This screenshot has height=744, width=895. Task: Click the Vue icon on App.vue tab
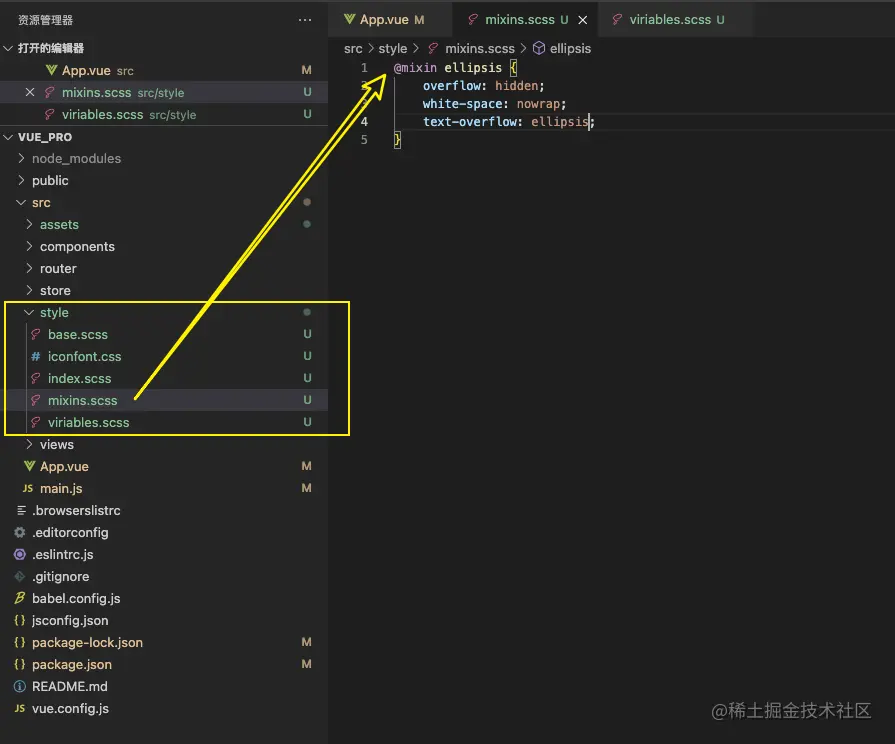(349, 20)
